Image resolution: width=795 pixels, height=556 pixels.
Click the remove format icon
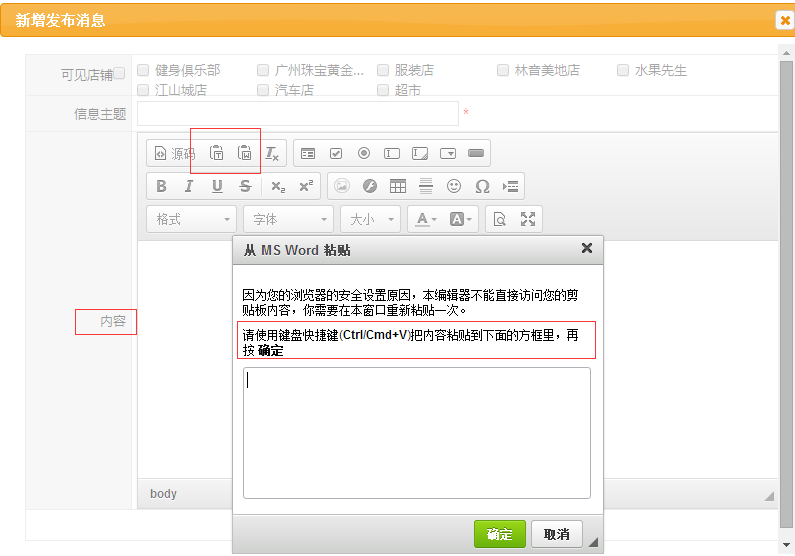click(x=272, y=153)
